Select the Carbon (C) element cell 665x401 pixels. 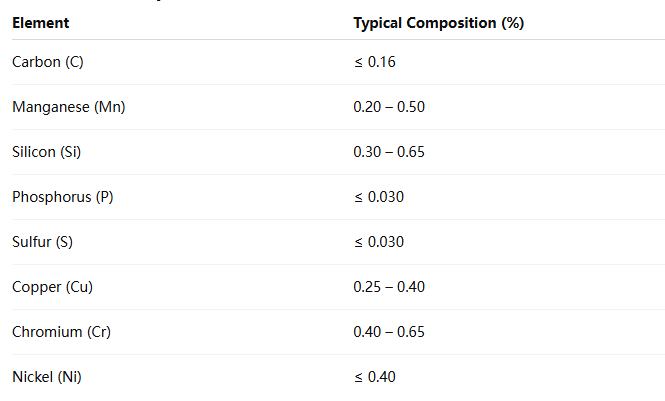(47, 62)
